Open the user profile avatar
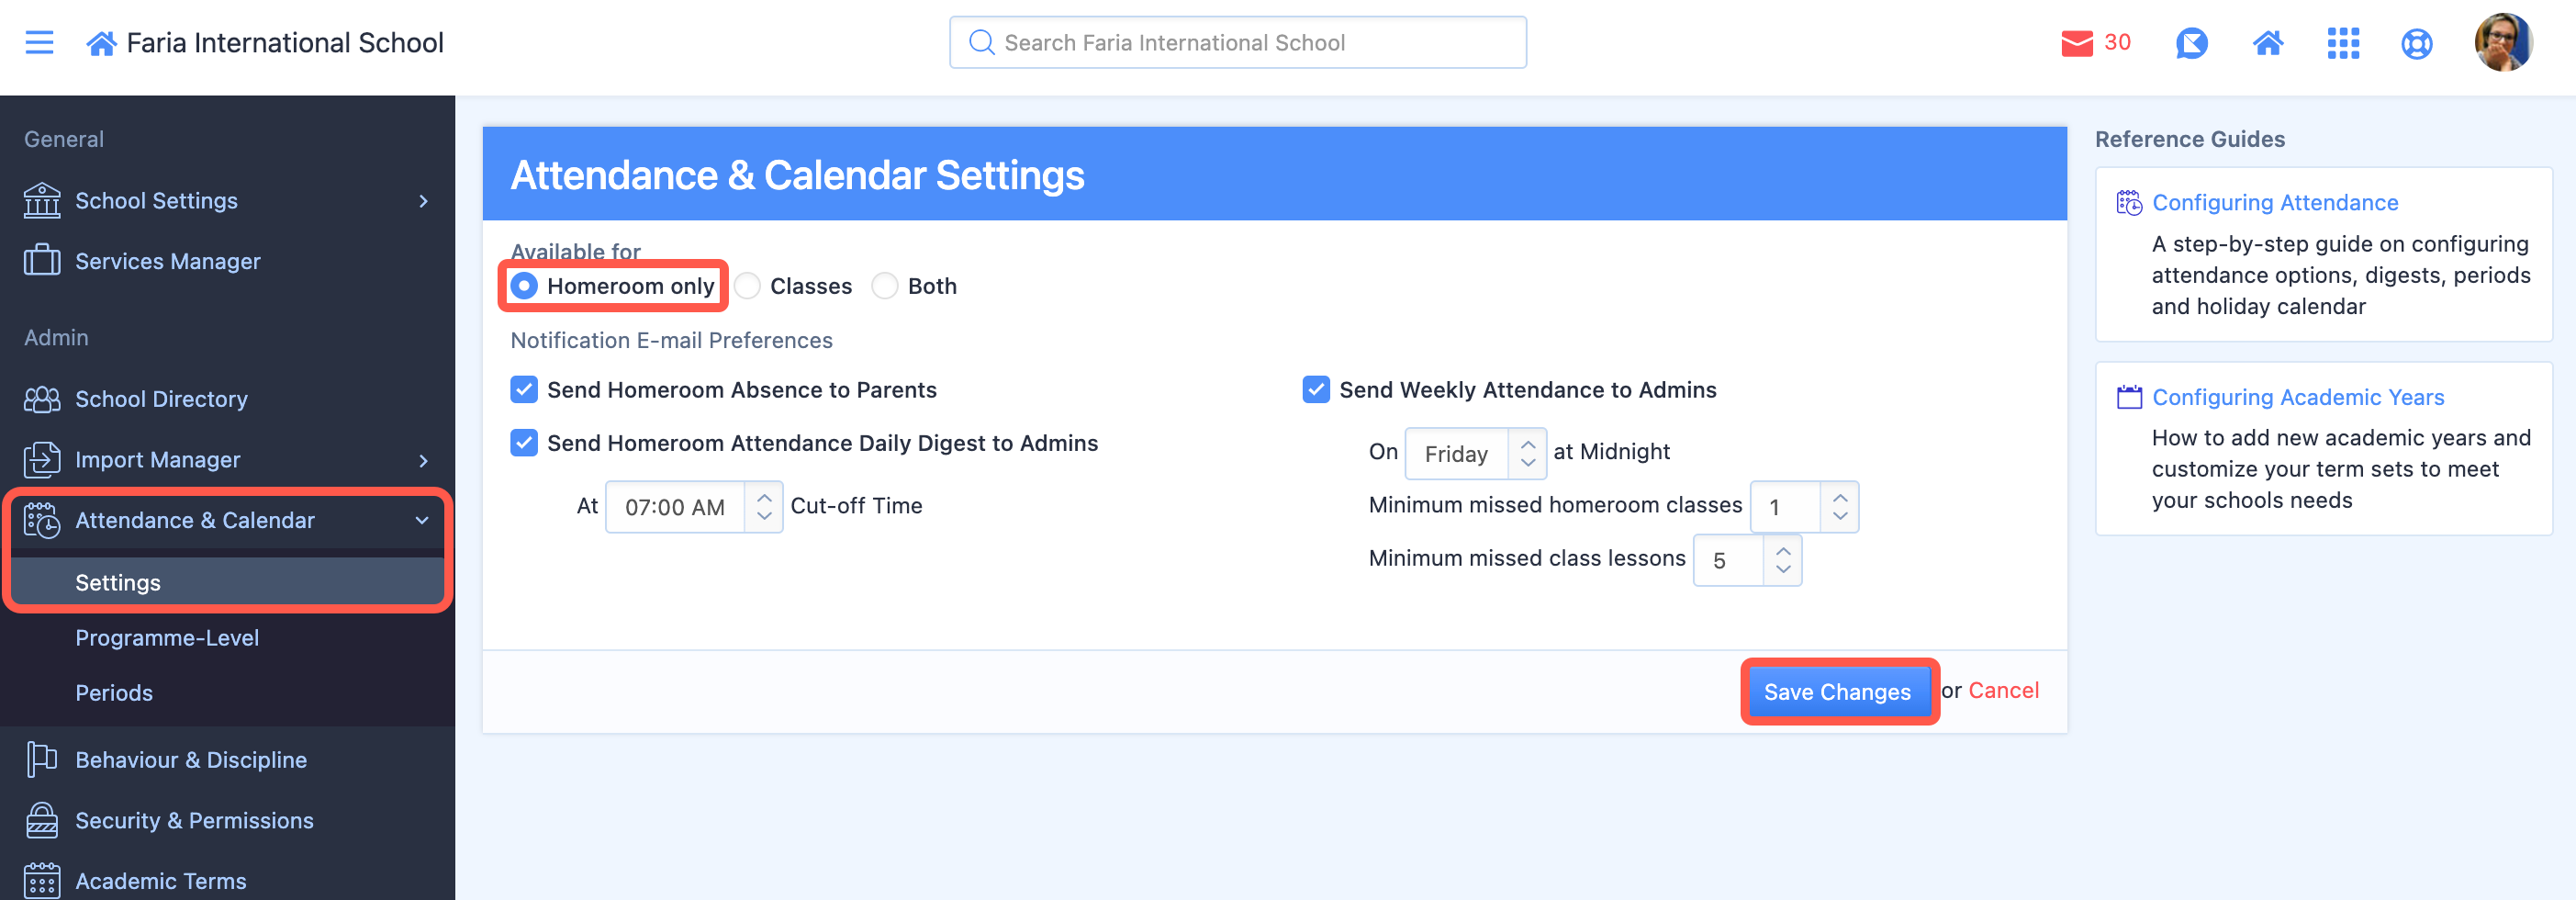Viewport: 2576px width, 900px height. click(2502, 43)
